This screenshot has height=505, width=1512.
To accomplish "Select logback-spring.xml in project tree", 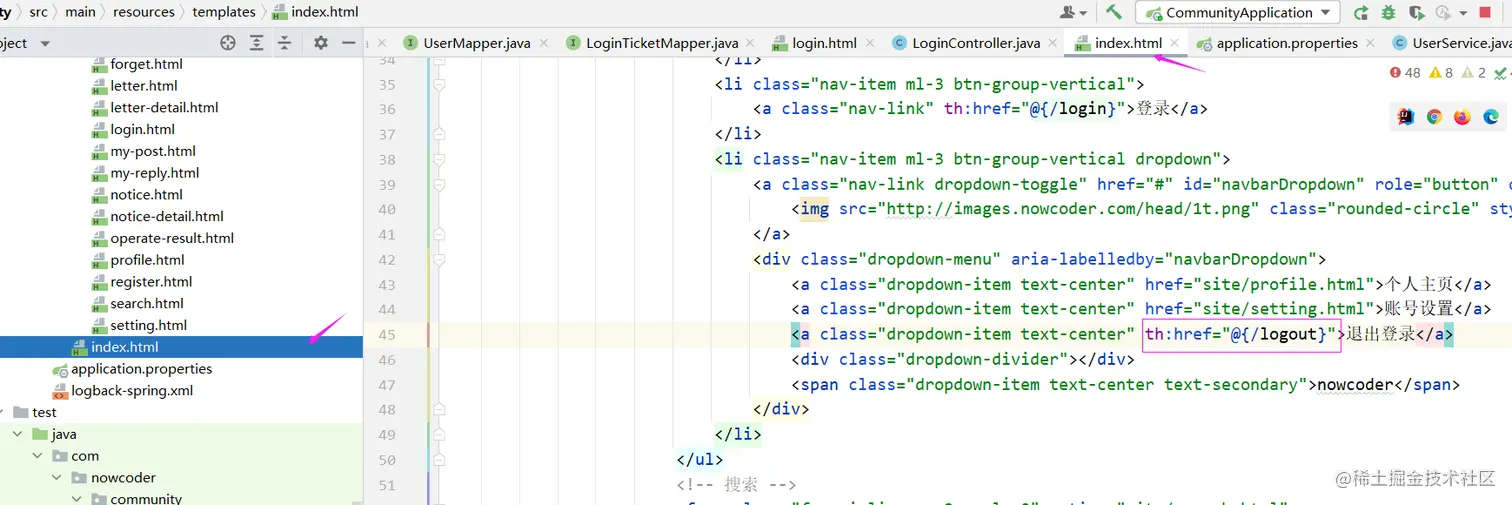I will [132, 391].
